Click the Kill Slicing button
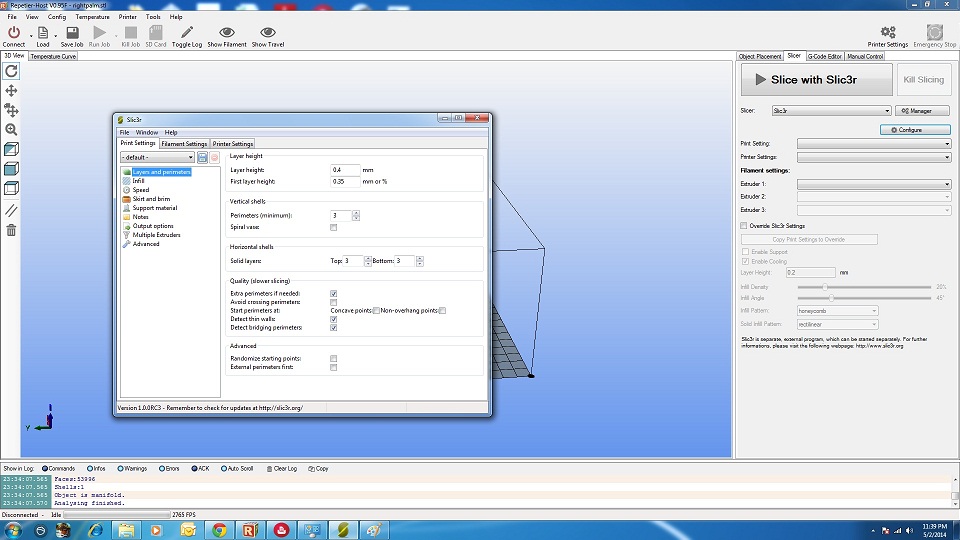This screenshot has height=540, width=960. tap(923, 80)
